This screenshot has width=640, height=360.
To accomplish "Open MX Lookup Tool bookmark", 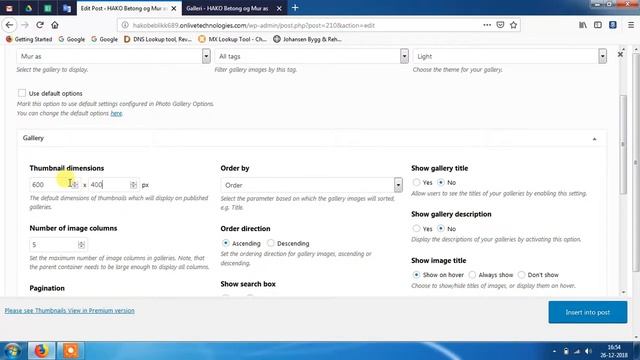I will tap(232, 39).
